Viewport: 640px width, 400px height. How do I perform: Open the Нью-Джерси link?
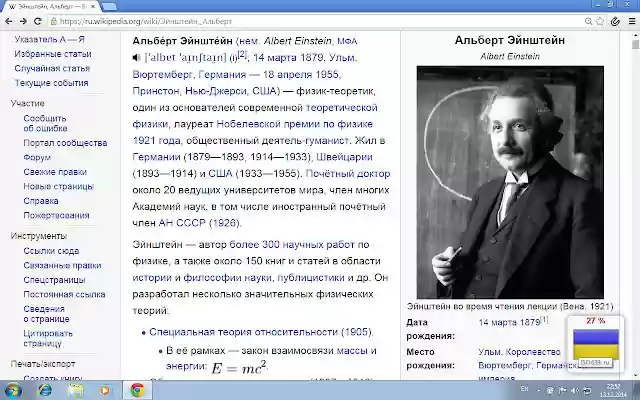pos(216,91)
